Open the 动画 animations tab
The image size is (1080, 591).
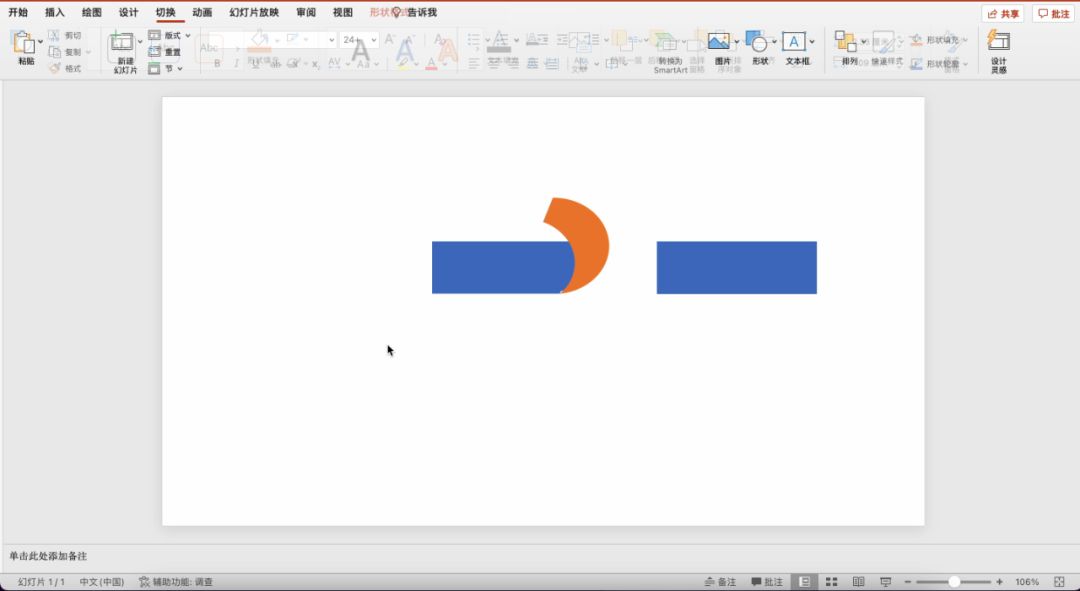coord(202,12)
